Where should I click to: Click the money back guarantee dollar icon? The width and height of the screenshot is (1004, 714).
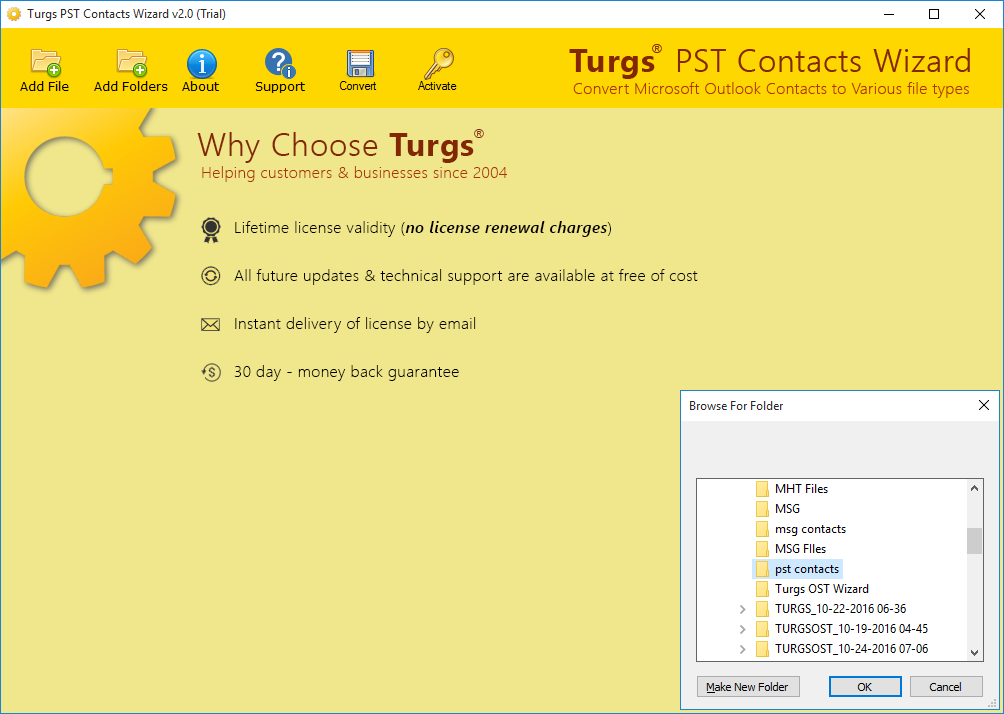[211, 372]
